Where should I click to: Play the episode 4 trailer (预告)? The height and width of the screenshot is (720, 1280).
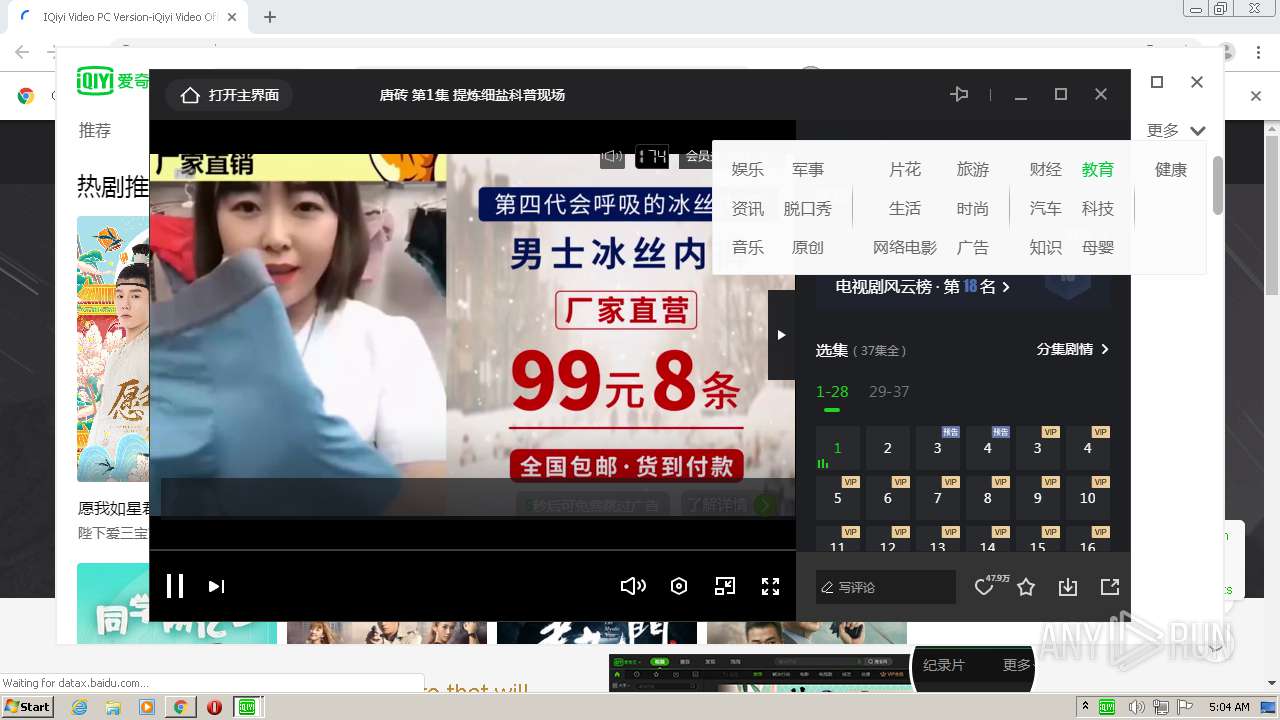click(988, 448)
